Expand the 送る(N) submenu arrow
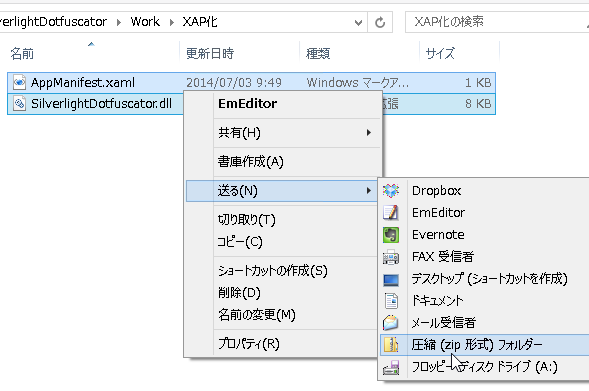 point(369,190)
